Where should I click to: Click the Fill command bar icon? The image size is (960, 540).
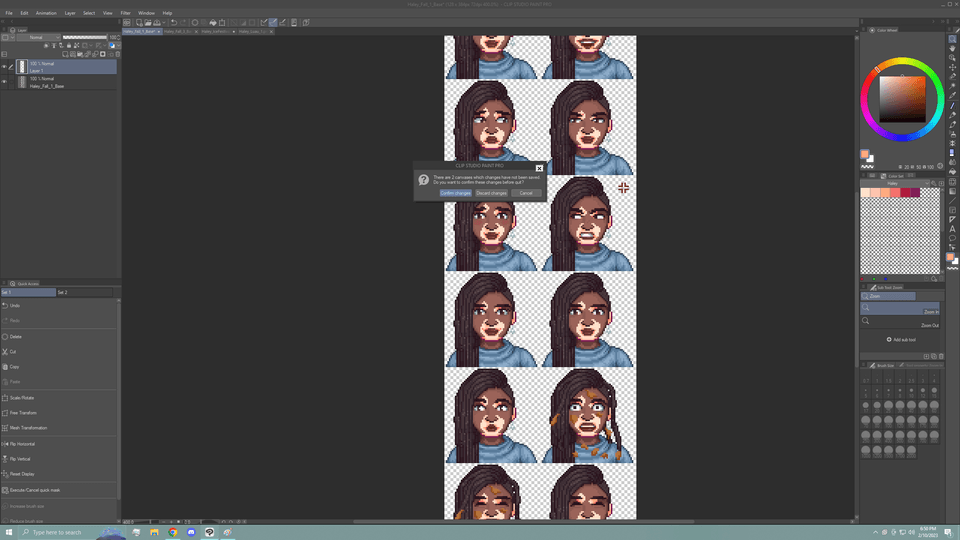(x=212, y=23)
